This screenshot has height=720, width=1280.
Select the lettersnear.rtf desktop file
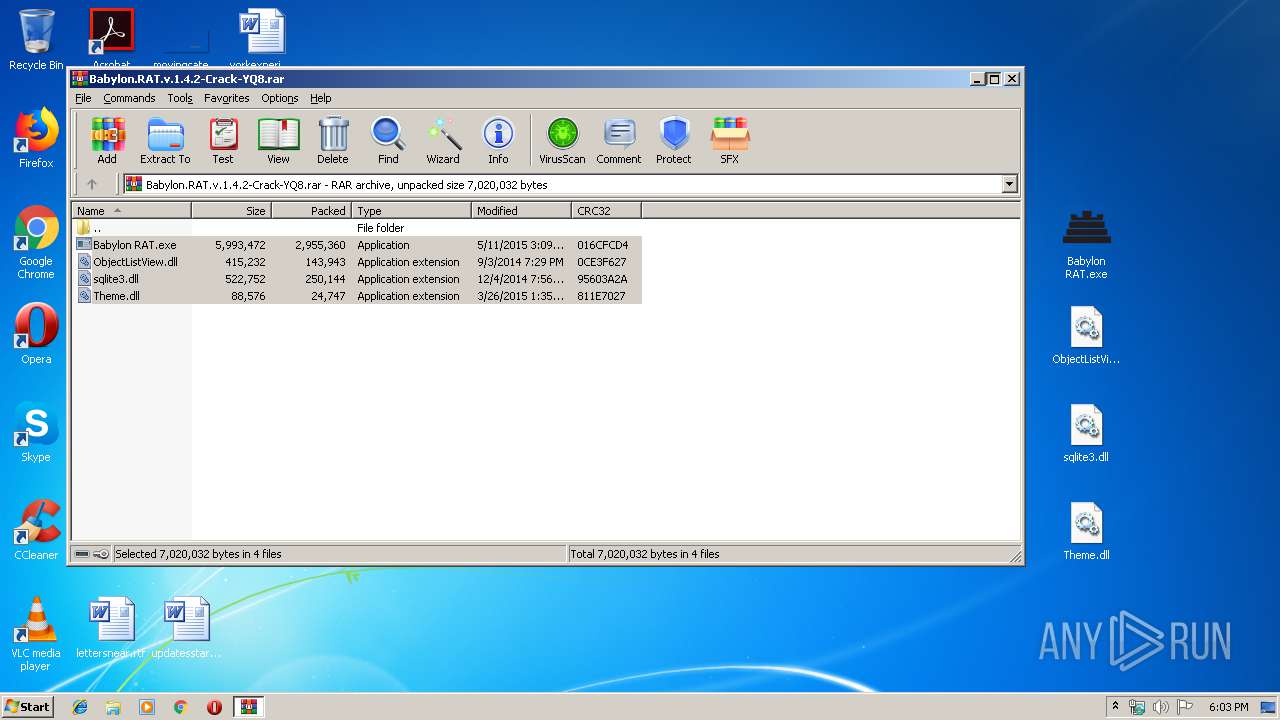tap(111, 628)
